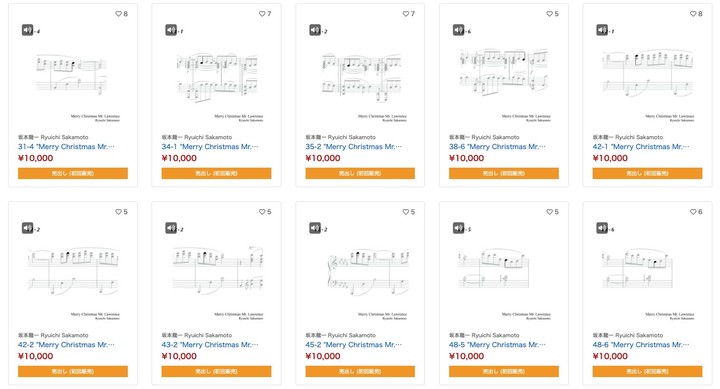Play audio preview for item 38-6

tap(459, 30)
